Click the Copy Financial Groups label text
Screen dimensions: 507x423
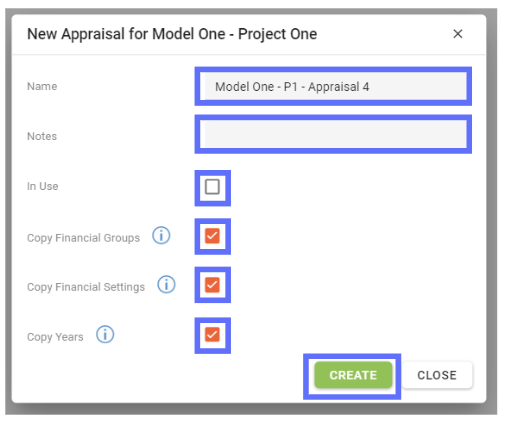(x=83, y=238)
